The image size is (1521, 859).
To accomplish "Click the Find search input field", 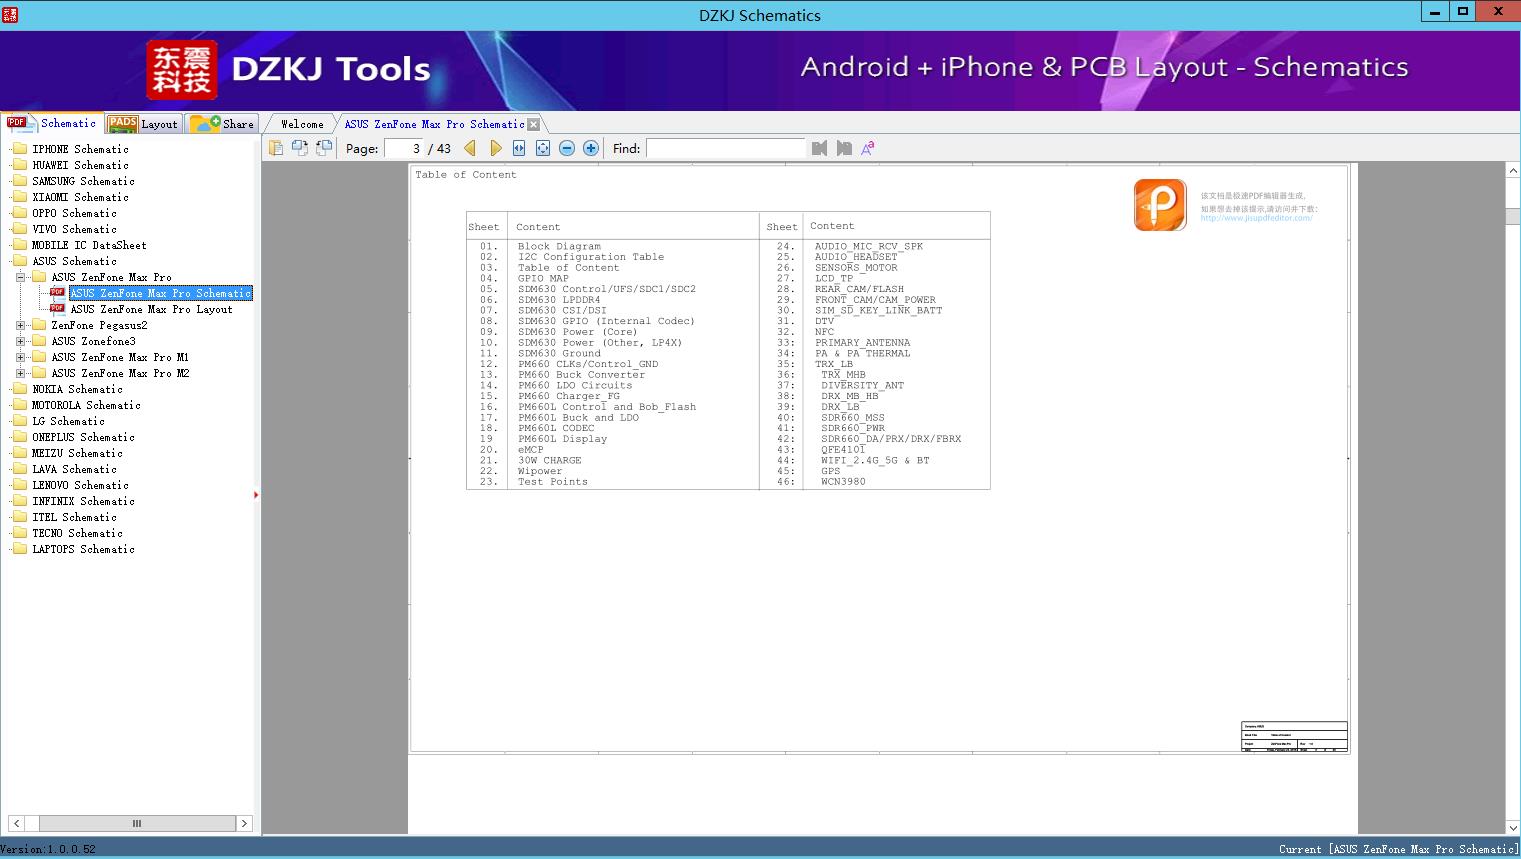I will [725, 148].
